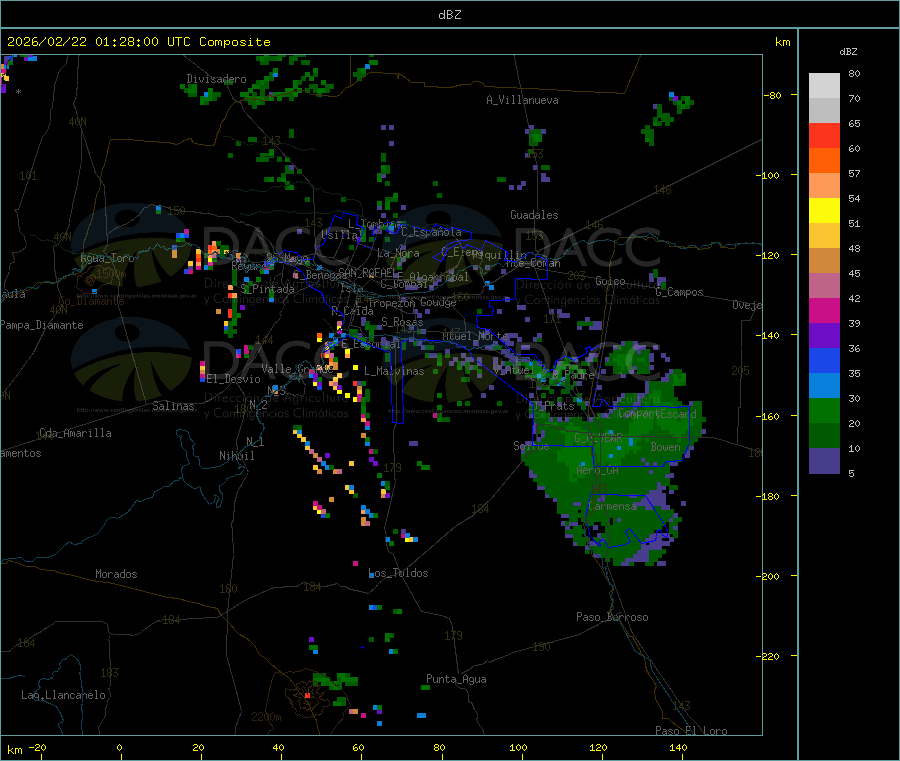The height and width of the screenshot is (761, 900).
Task: Click the C_Campos map label
Action: tap(680, 292)
